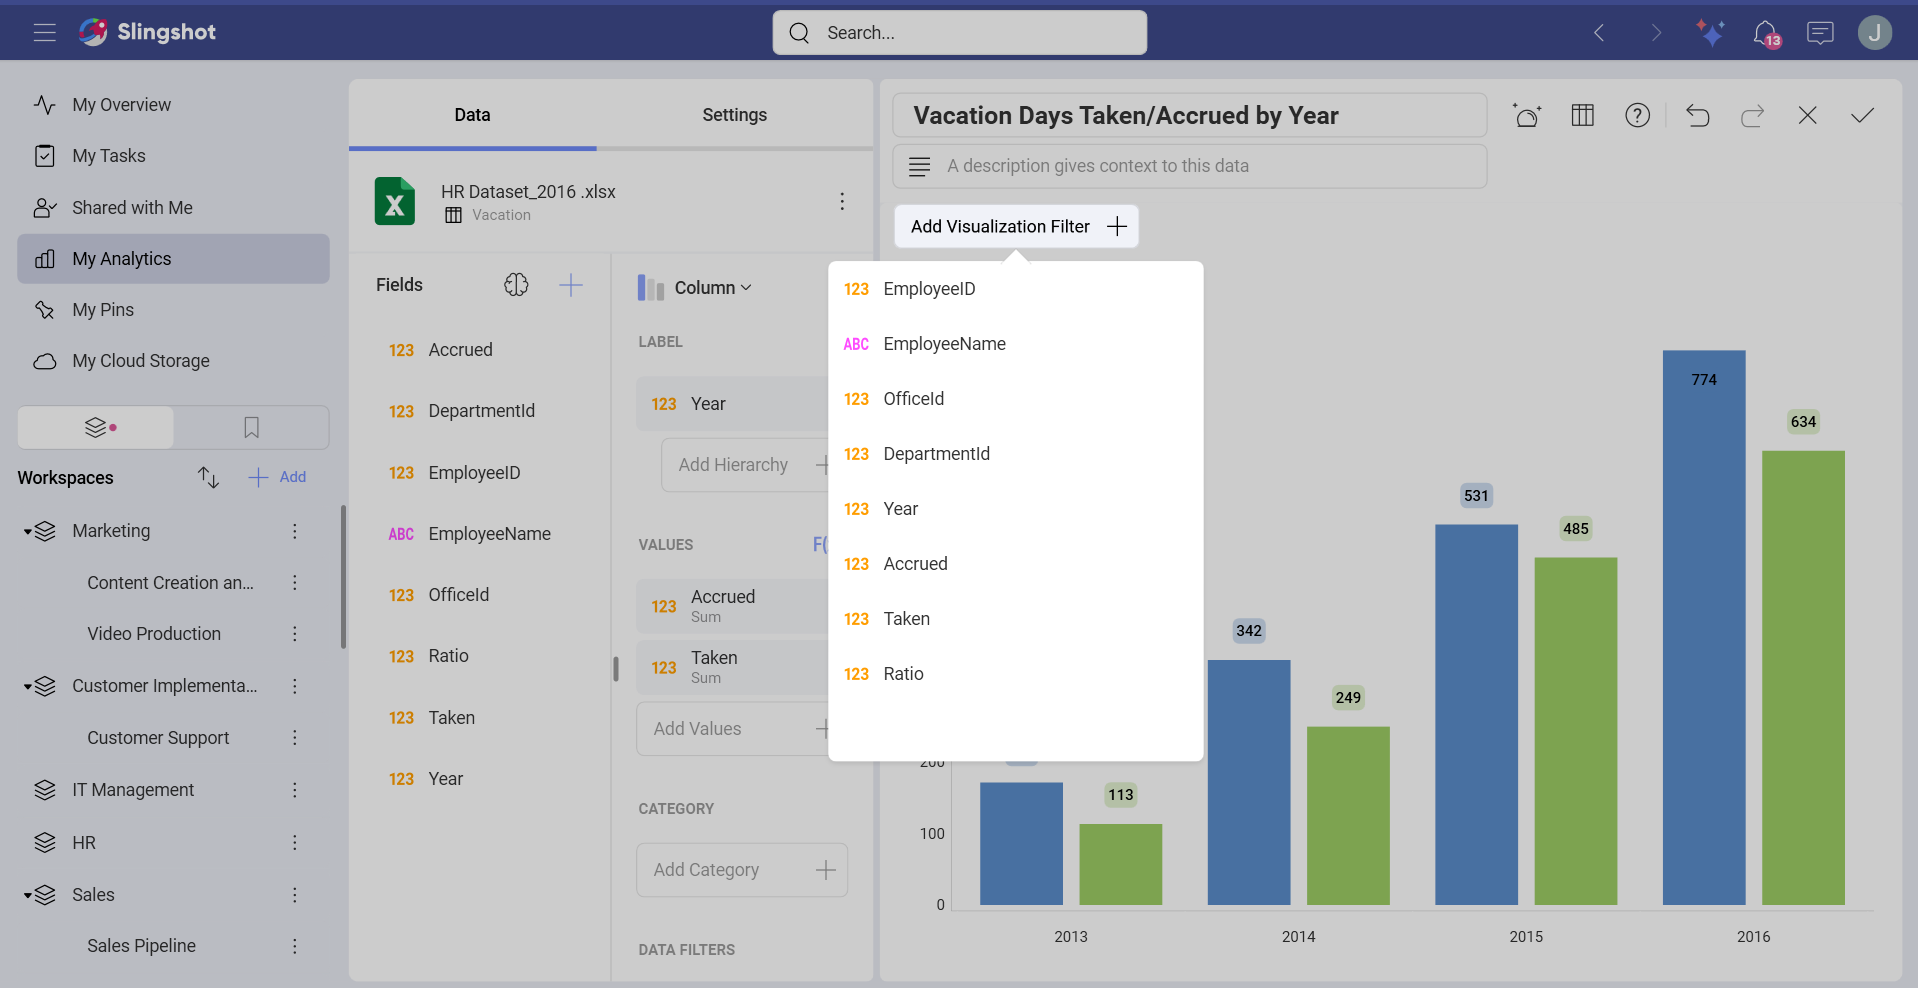The width and height of the screenshot is (1918, 988).
Task: Select My Analytics in sidebar
Action: tap(173, 259)
